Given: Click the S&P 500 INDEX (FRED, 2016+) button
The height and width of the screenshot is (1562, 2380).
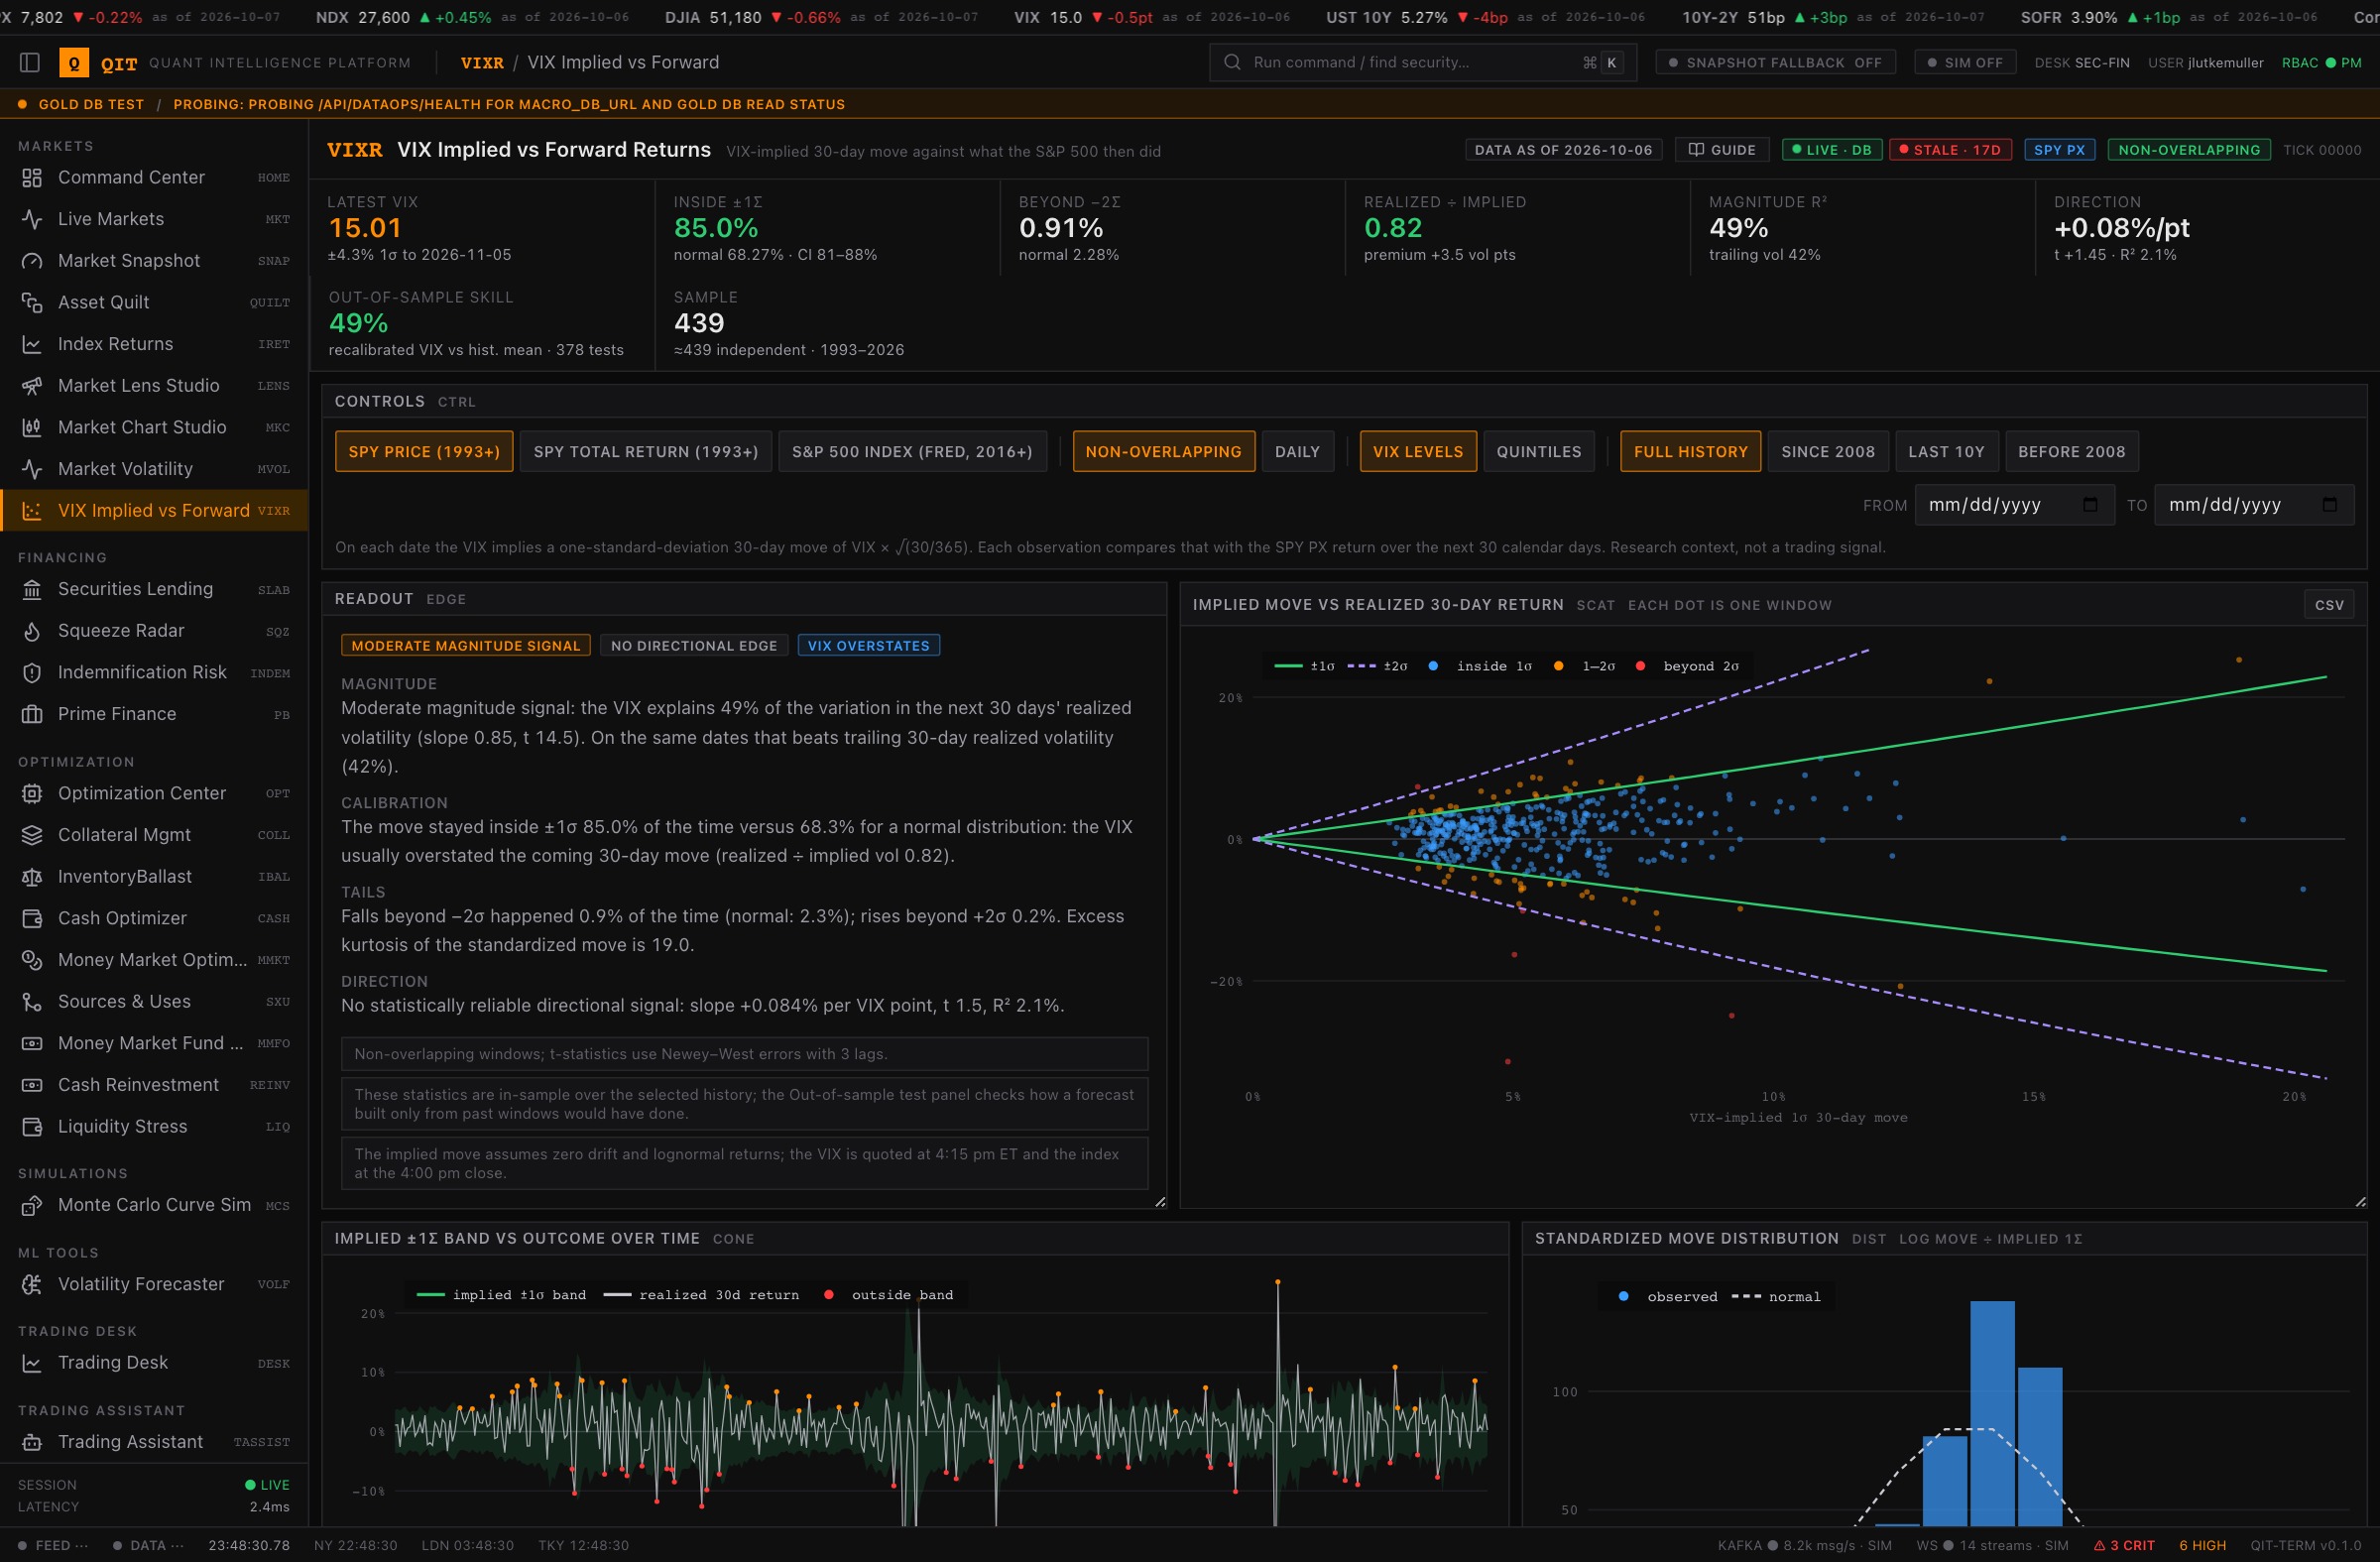Looking at the screenshot, I should 912,452.
